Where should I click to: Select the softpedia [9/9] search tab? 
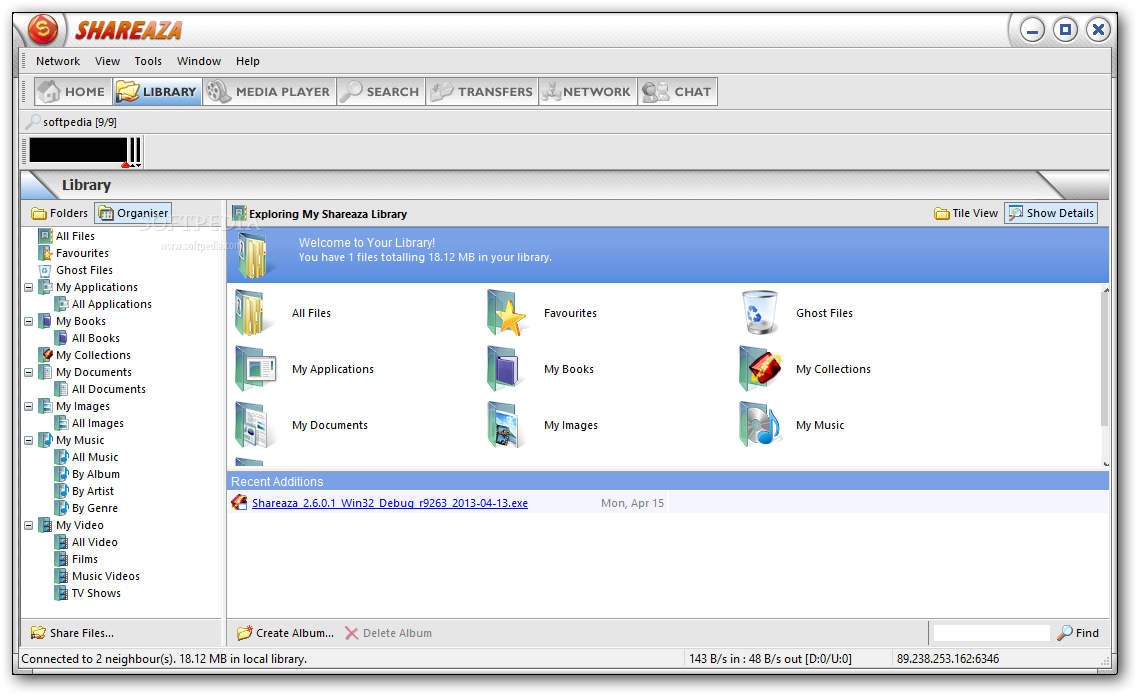[72, 122]
